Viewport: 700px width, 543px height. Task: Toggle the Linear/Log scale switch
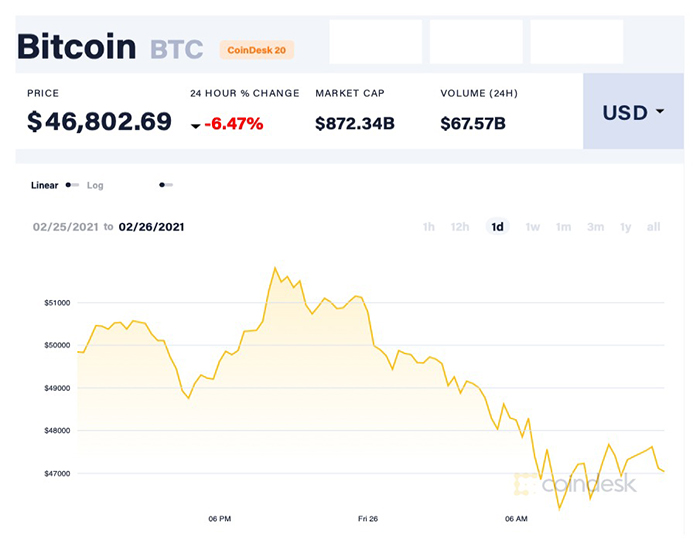tap(72, 185)
